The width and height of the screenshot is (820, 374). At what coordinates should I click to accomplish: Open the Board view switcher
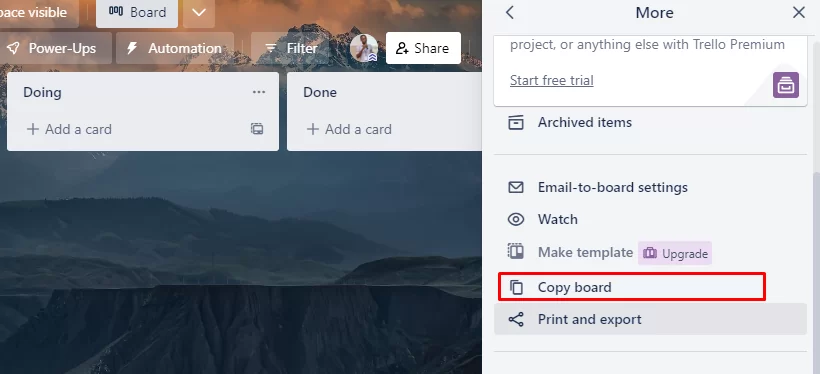[137, 13]
